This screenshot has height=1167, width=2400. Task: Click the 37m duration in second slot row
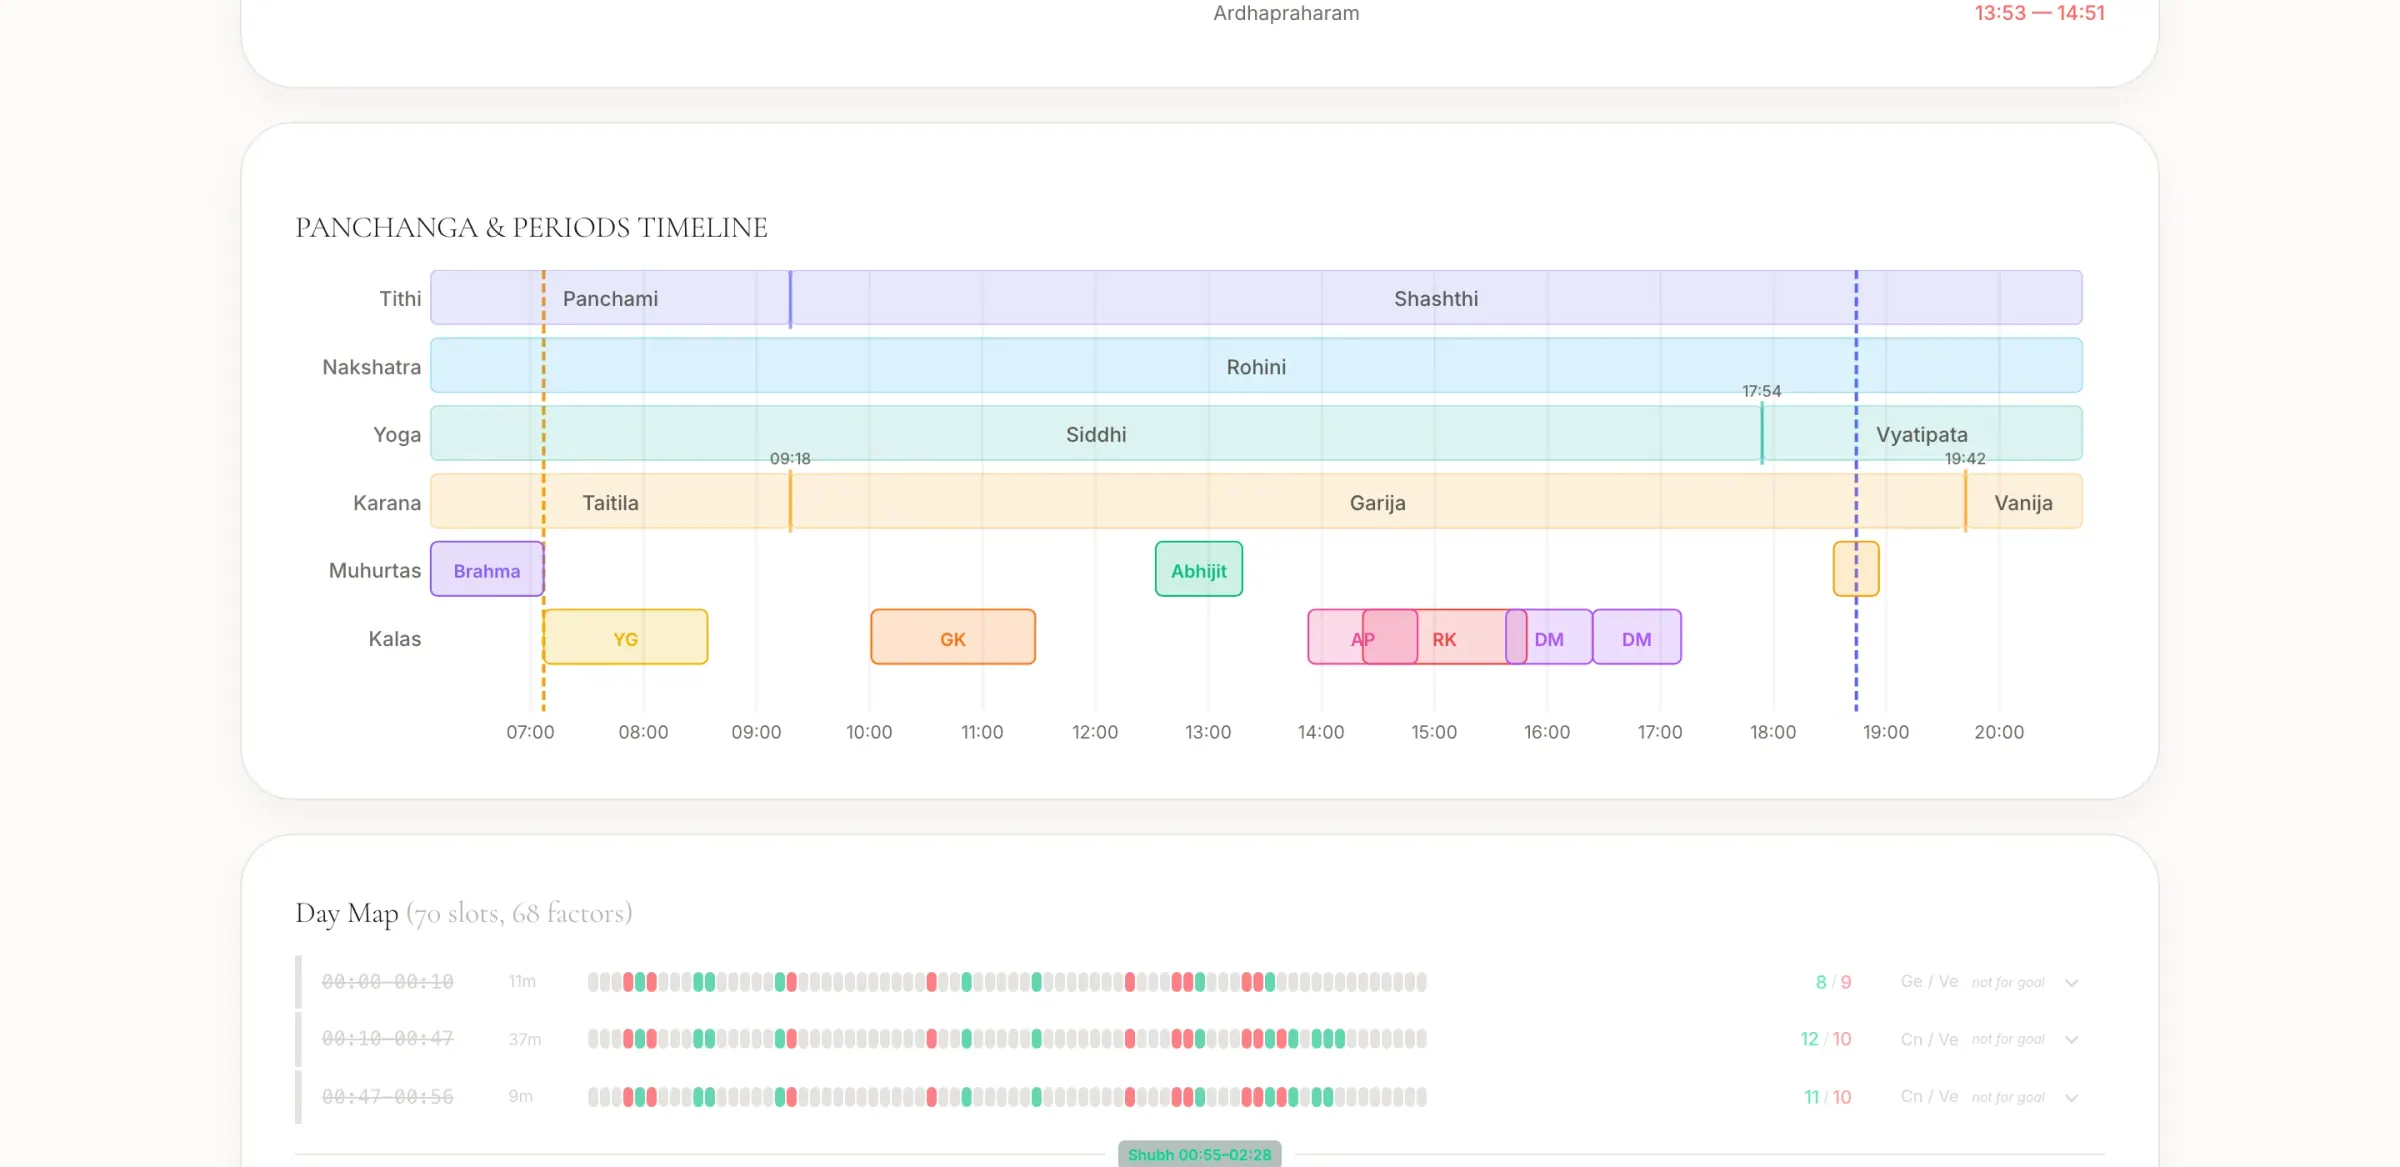click(x=525, y=1039)
